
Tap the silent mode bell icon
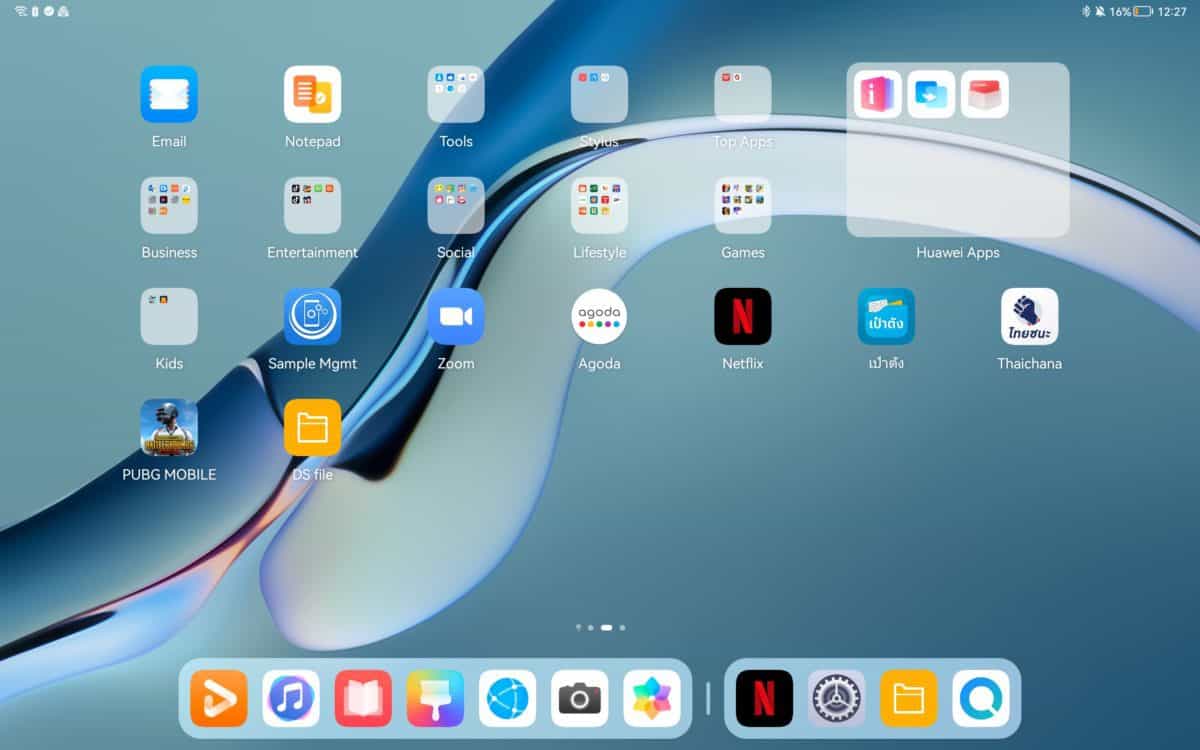[x=1100, y=12]
